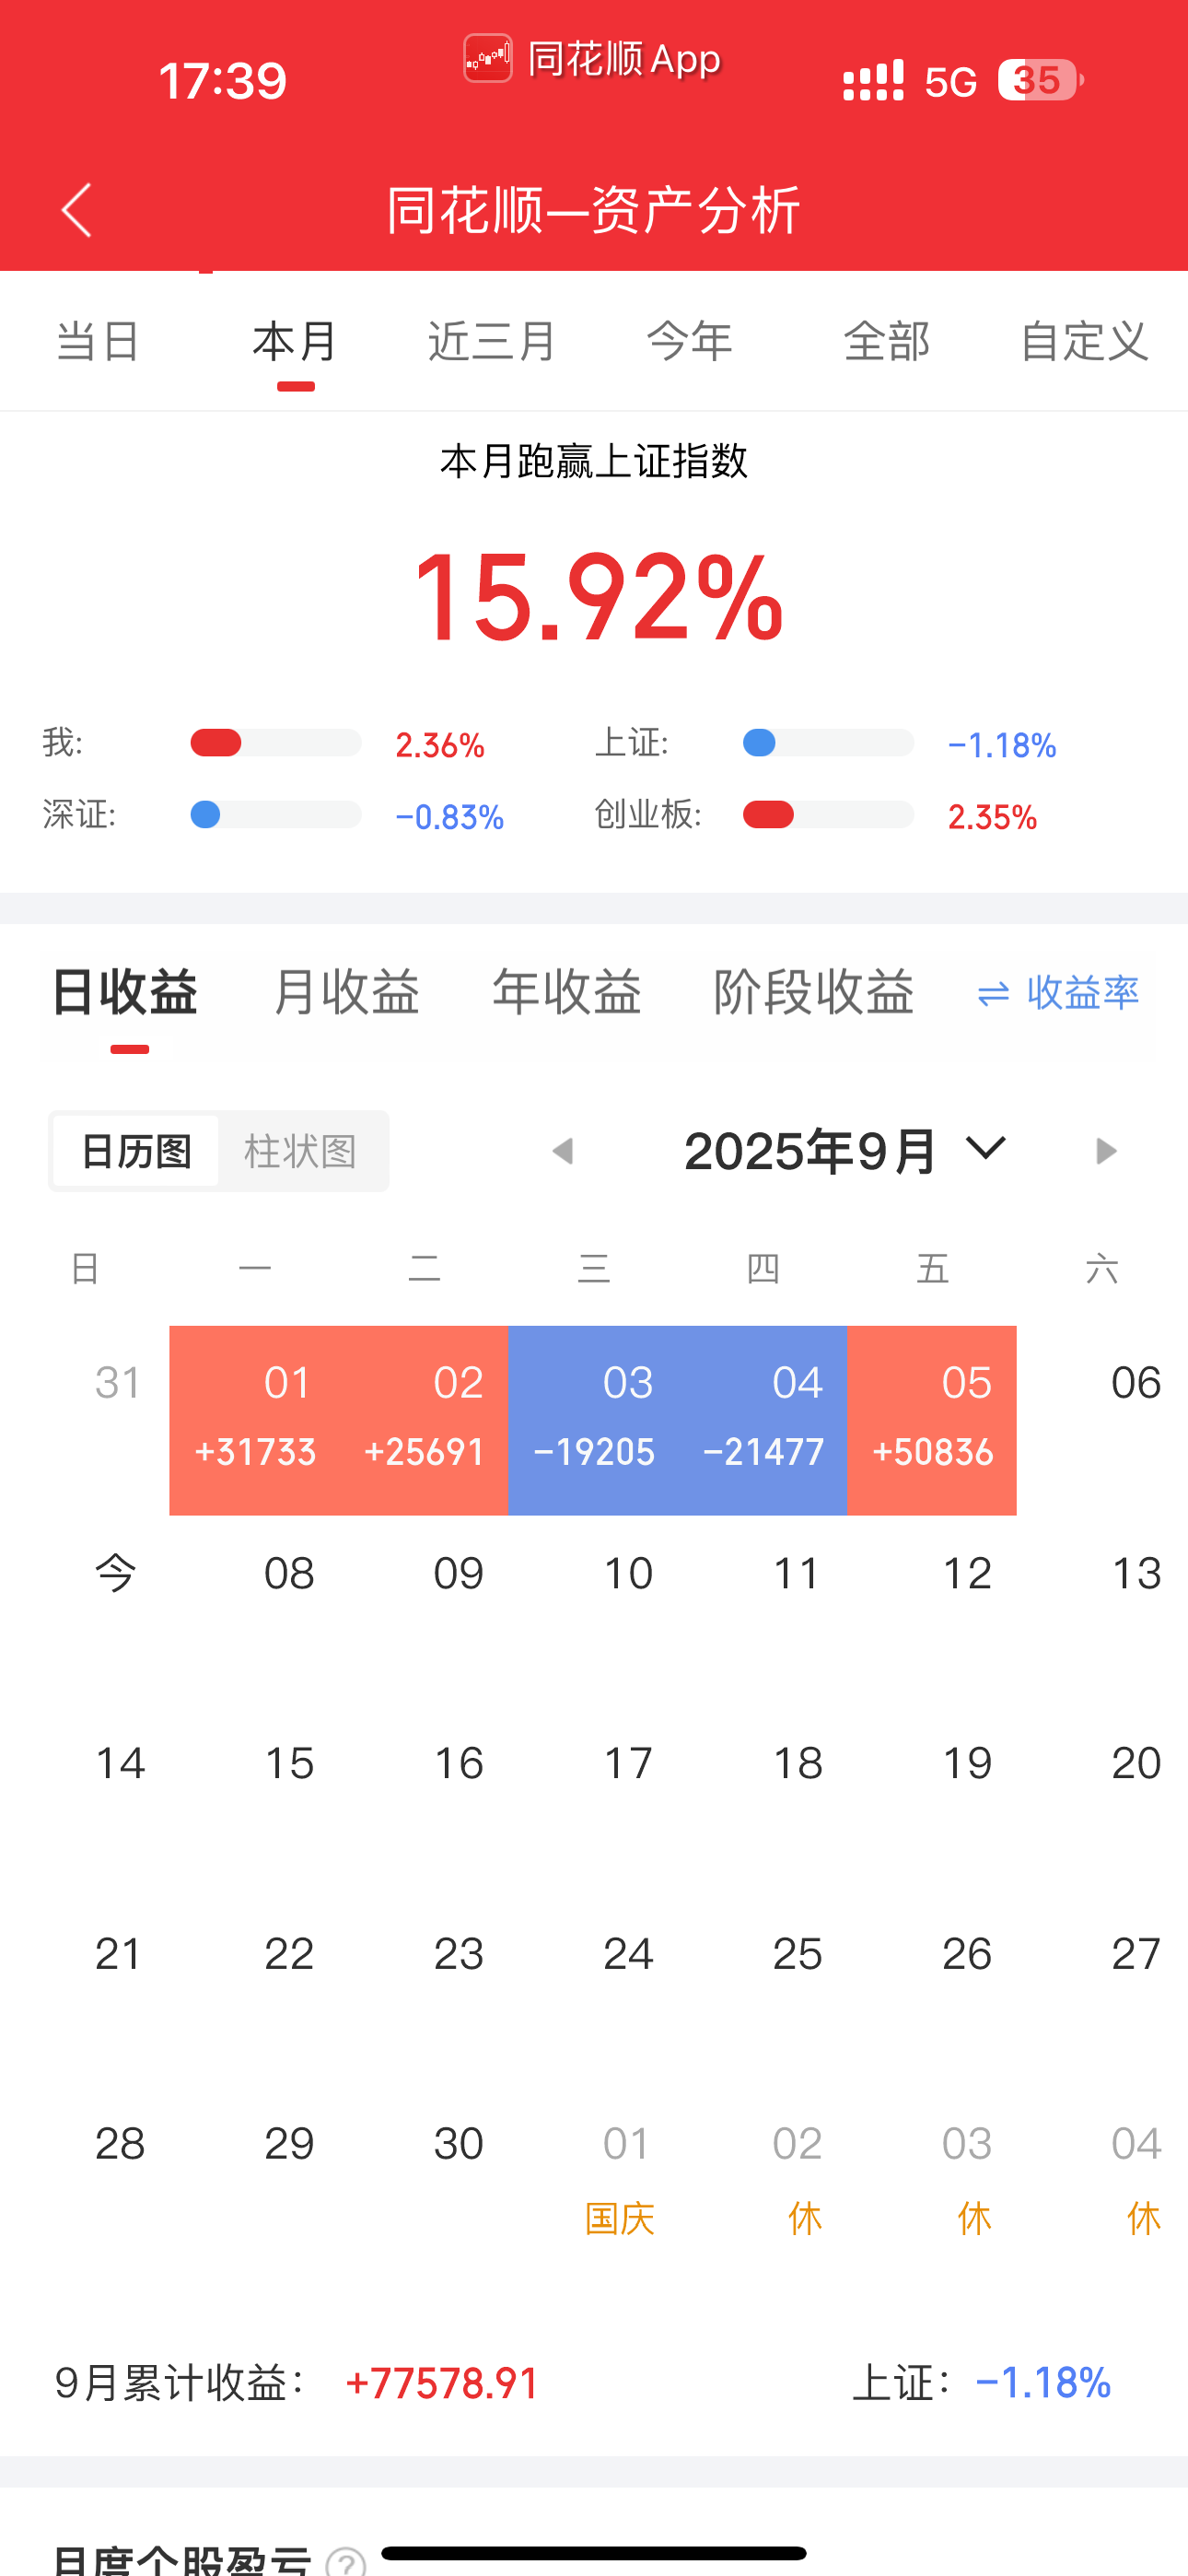Image resolution: width=1188 pixels, height=2576 pixels.
Task: Select day 04 cell with -21477
Action: pyautogui.click(x=763, y=1421)
